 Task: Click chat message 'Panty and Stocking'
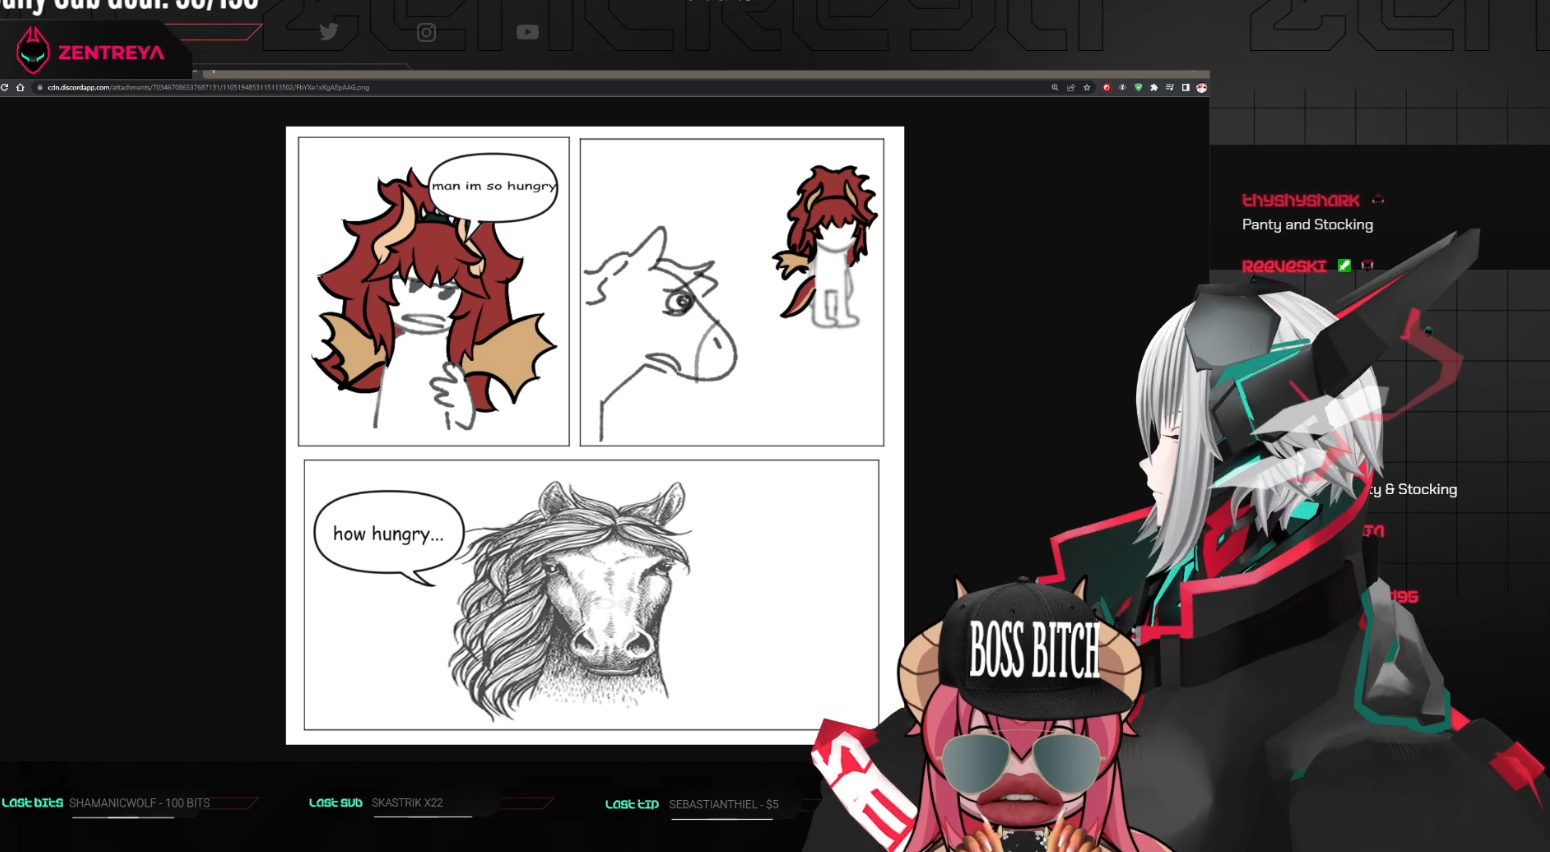tap(1307, 225)
